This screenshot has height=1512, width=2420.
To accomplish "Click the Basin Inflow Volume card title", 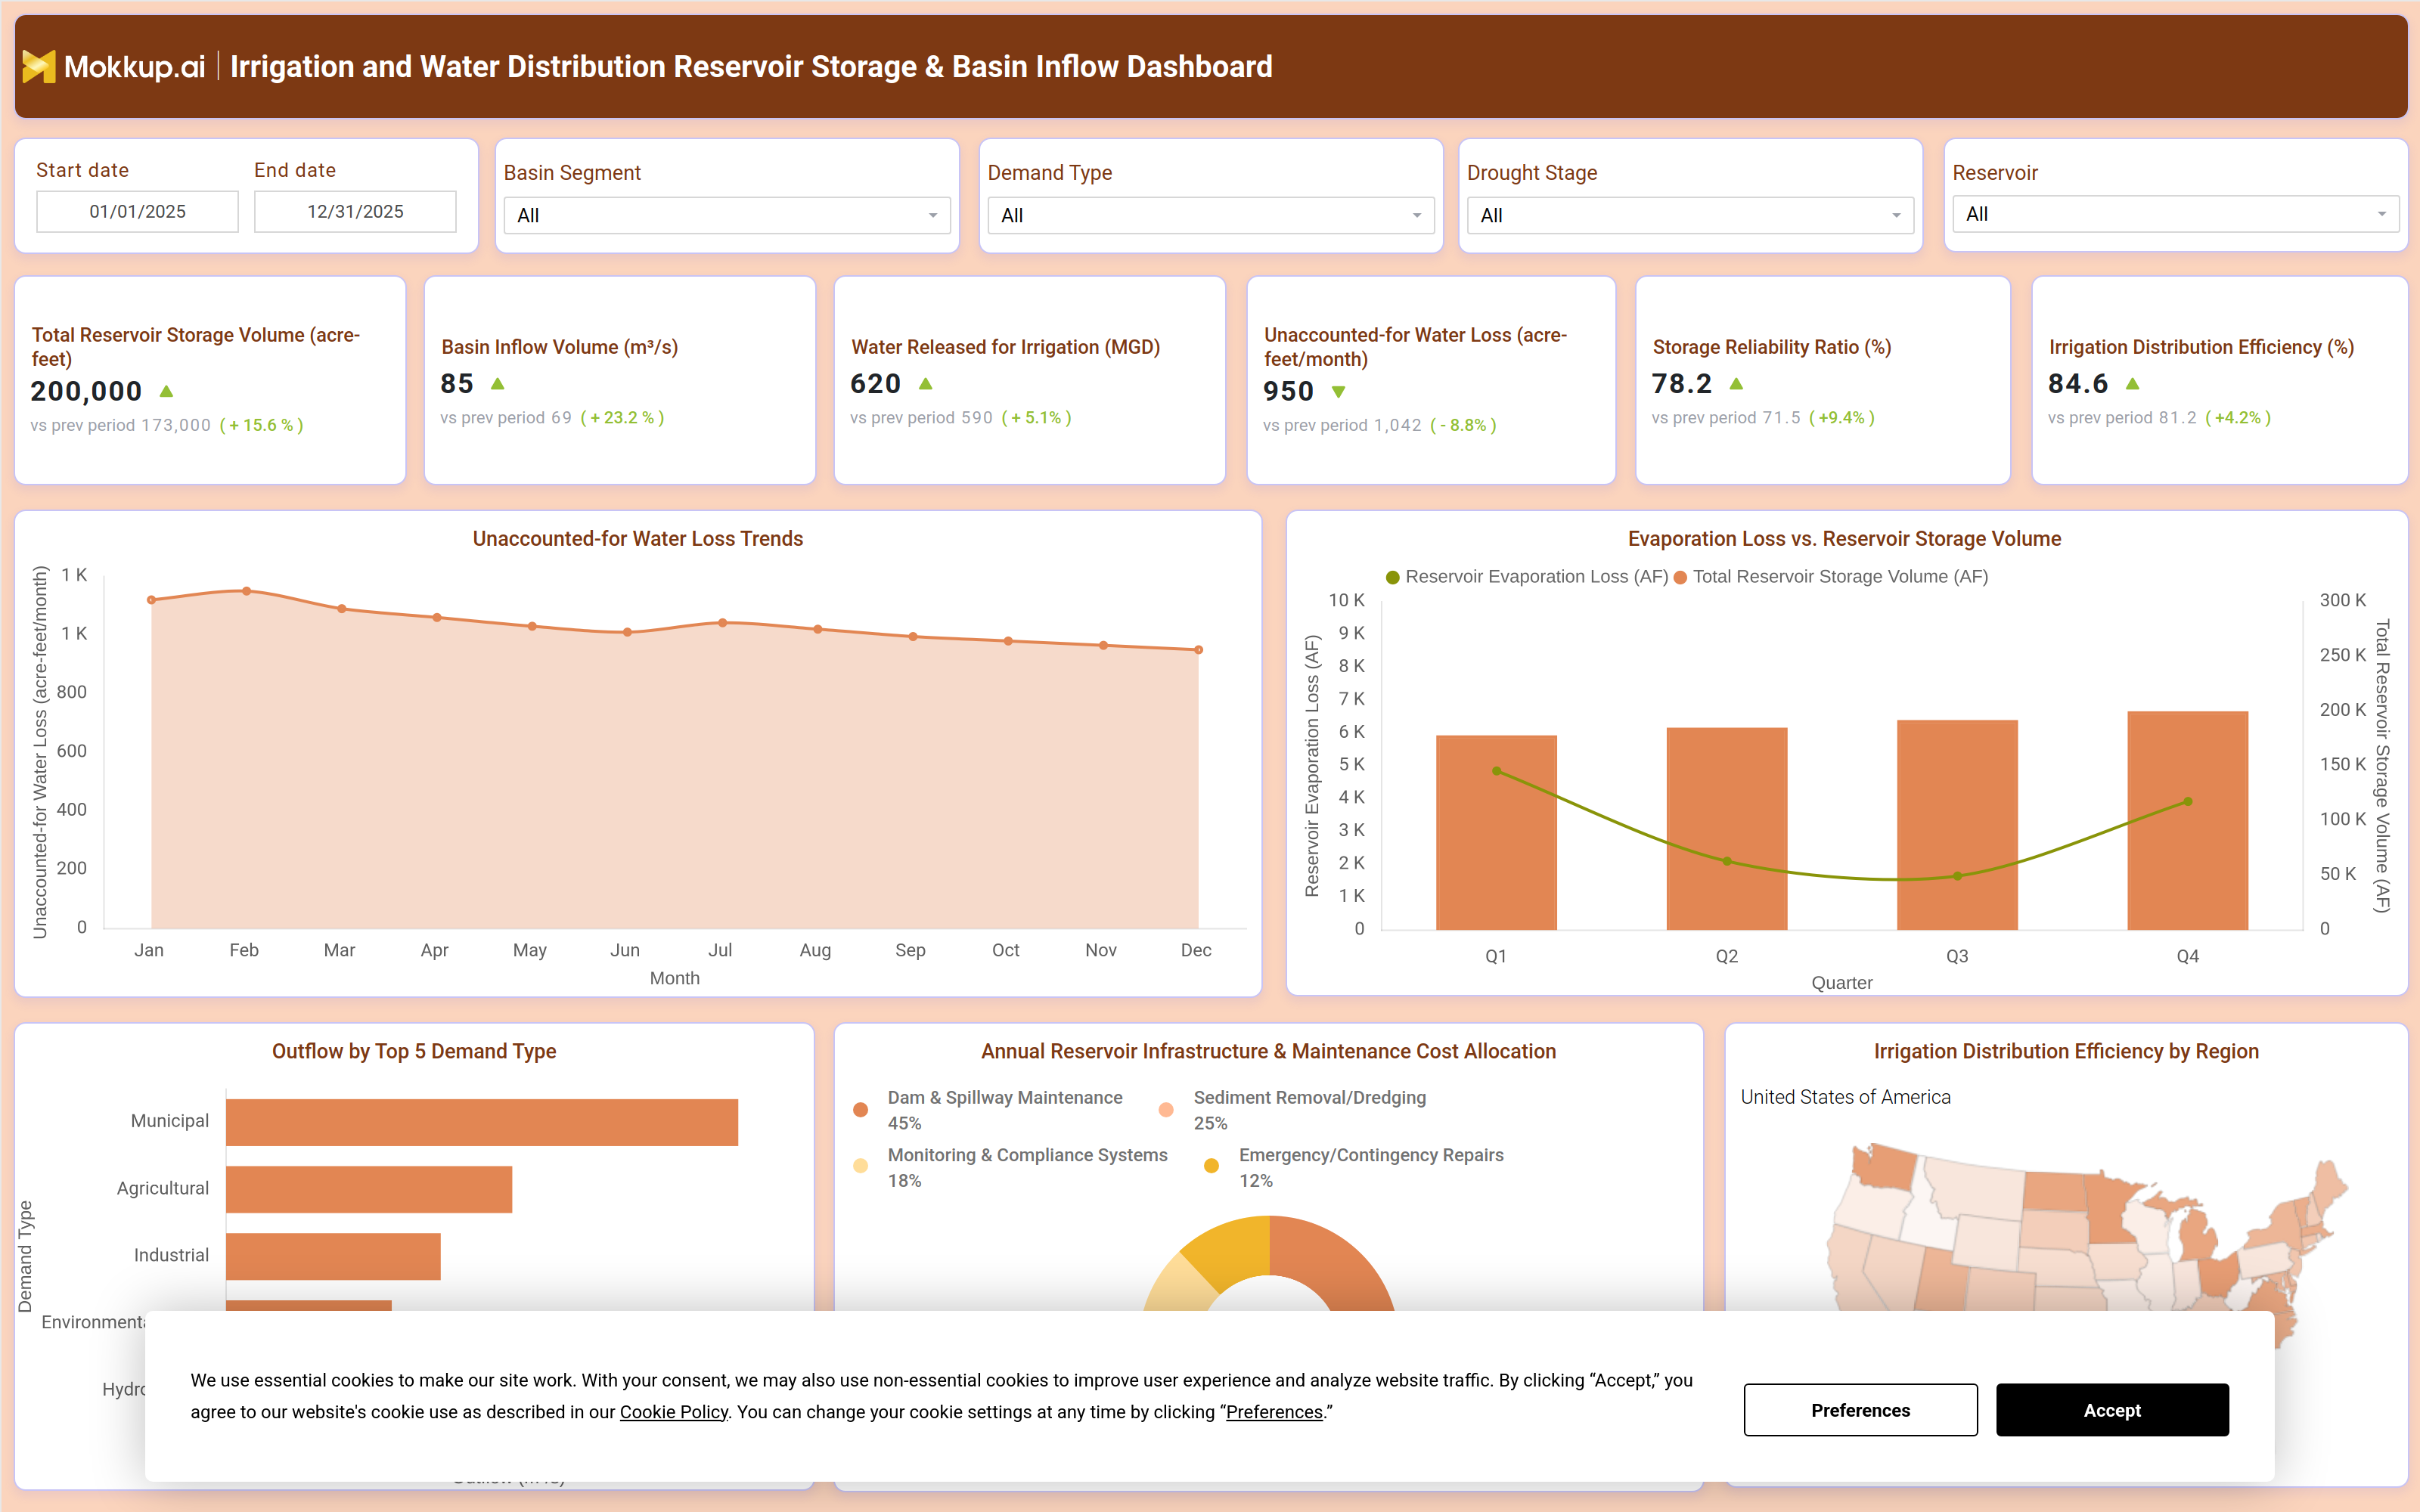I will pos(559,347).
